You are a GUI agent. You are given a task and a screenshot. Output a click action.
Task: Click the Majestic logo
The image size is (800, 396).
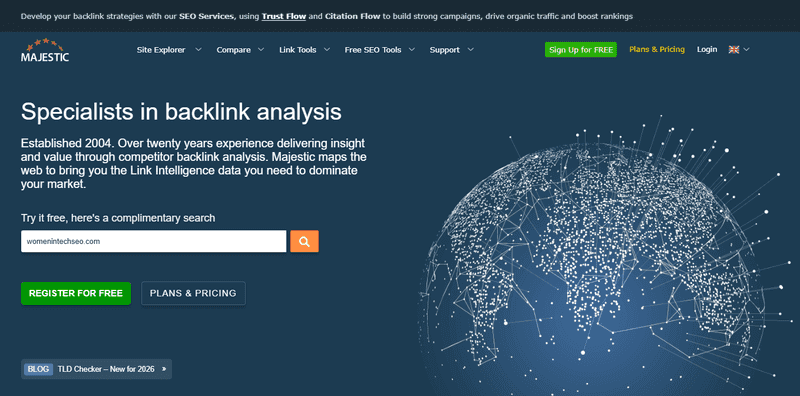pos(45,50)
